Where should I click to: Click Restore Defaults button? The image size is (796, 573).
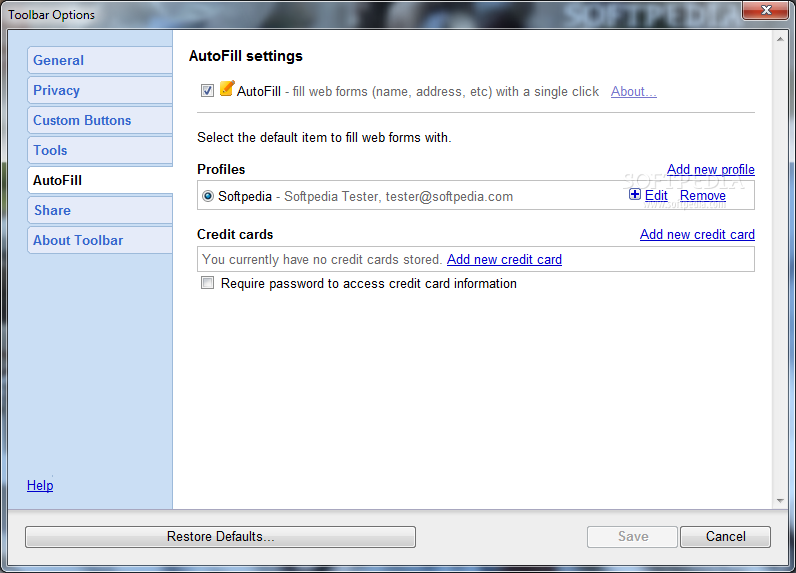coord(220,536)
